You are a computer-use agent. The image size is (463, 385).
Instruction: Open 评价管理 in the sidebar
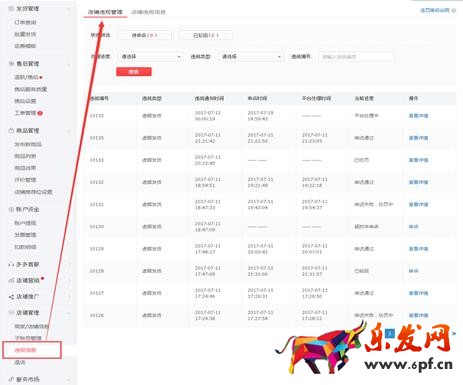click(x=25, y=180)
